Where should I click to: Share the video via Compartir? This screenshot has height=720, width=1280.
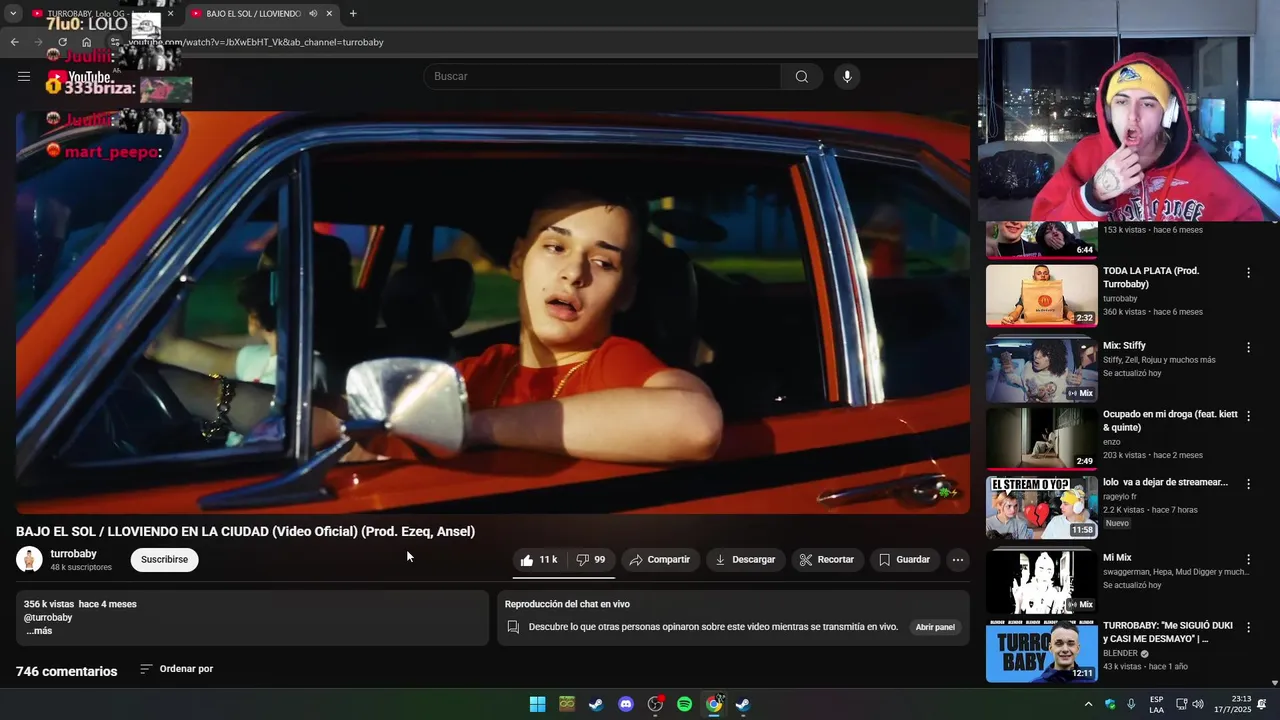pos(659,560)
